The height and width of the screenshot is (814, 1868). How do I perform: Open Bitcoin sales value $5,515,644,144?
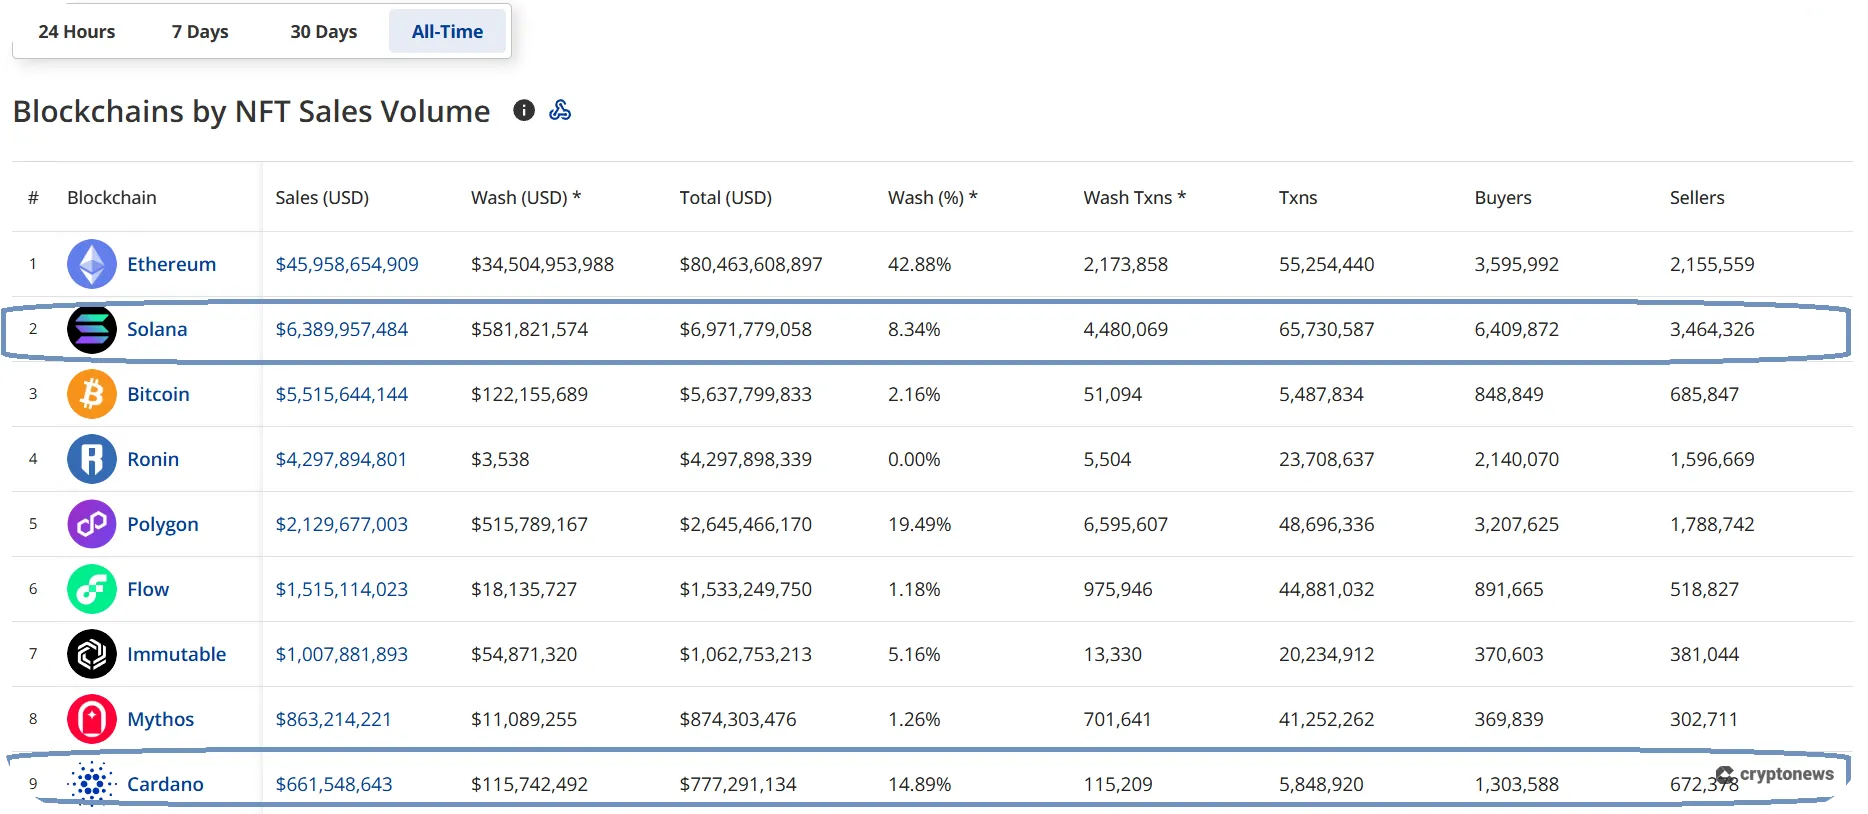(x=342, y=395)
